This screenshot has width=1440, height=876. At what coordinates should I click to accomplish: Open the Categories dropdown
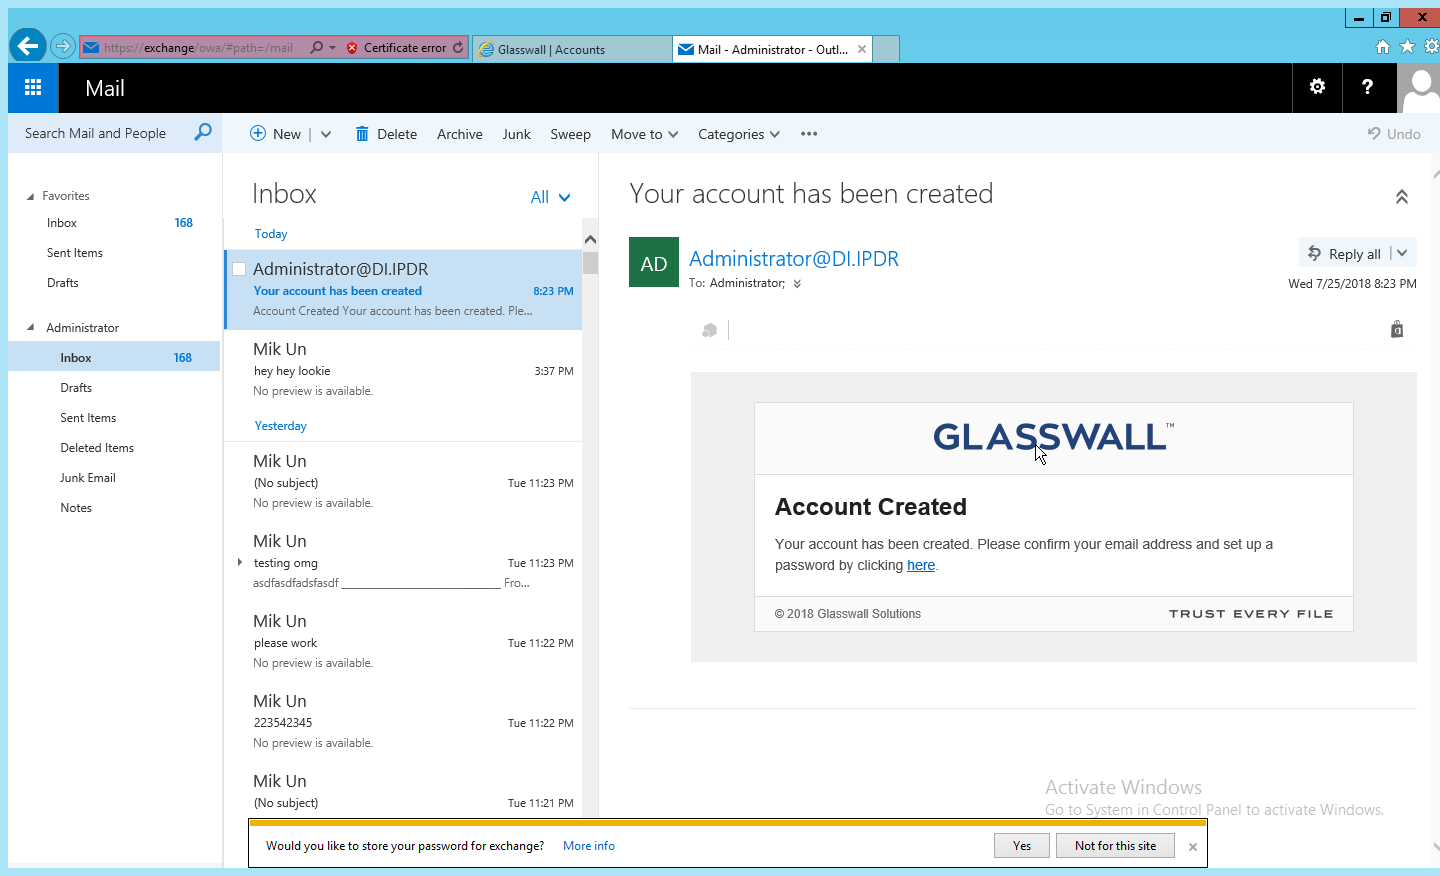(738, 134)
